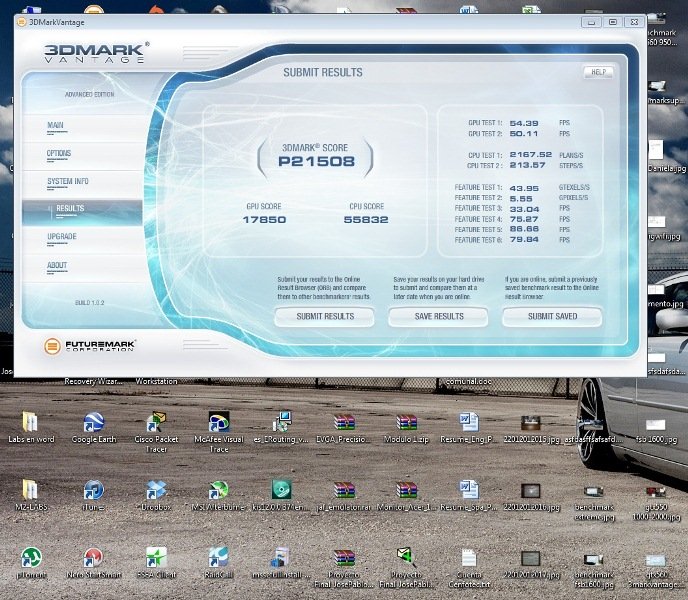Select the mssefullinstall installer icon
Image resolution: width=688 pixels, height=600 pixels.
[281, 557]
